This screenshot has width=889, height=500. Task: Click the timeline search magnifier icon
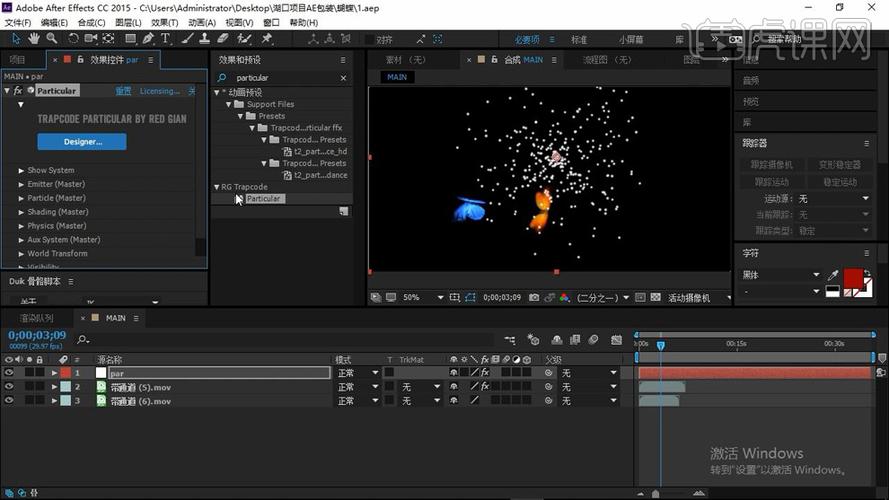click(83, 340)
